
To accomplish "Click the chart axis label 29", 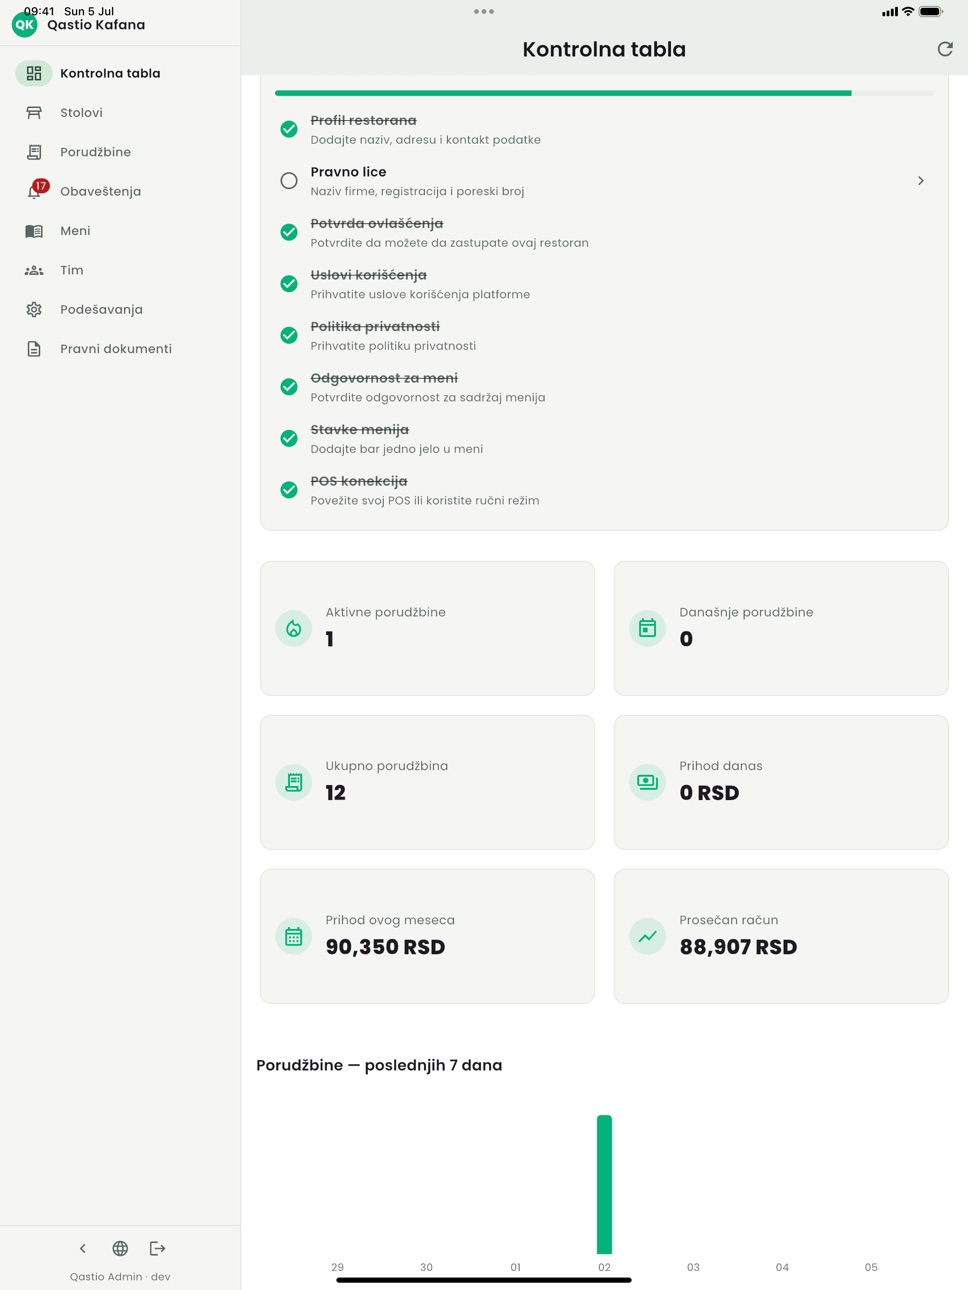I will pos(337,1267).
